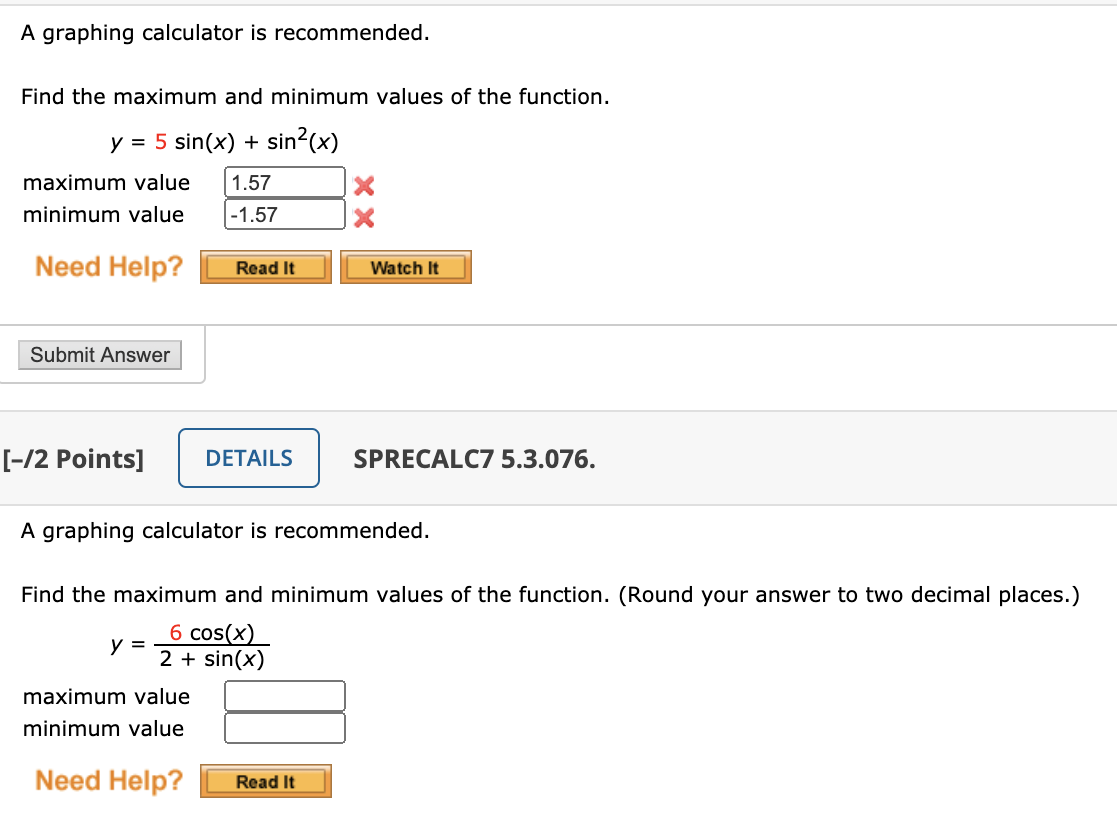1117x830 pixels.
Task: Click the 2 + sin(x) denominator
Action: click(212, 659)
